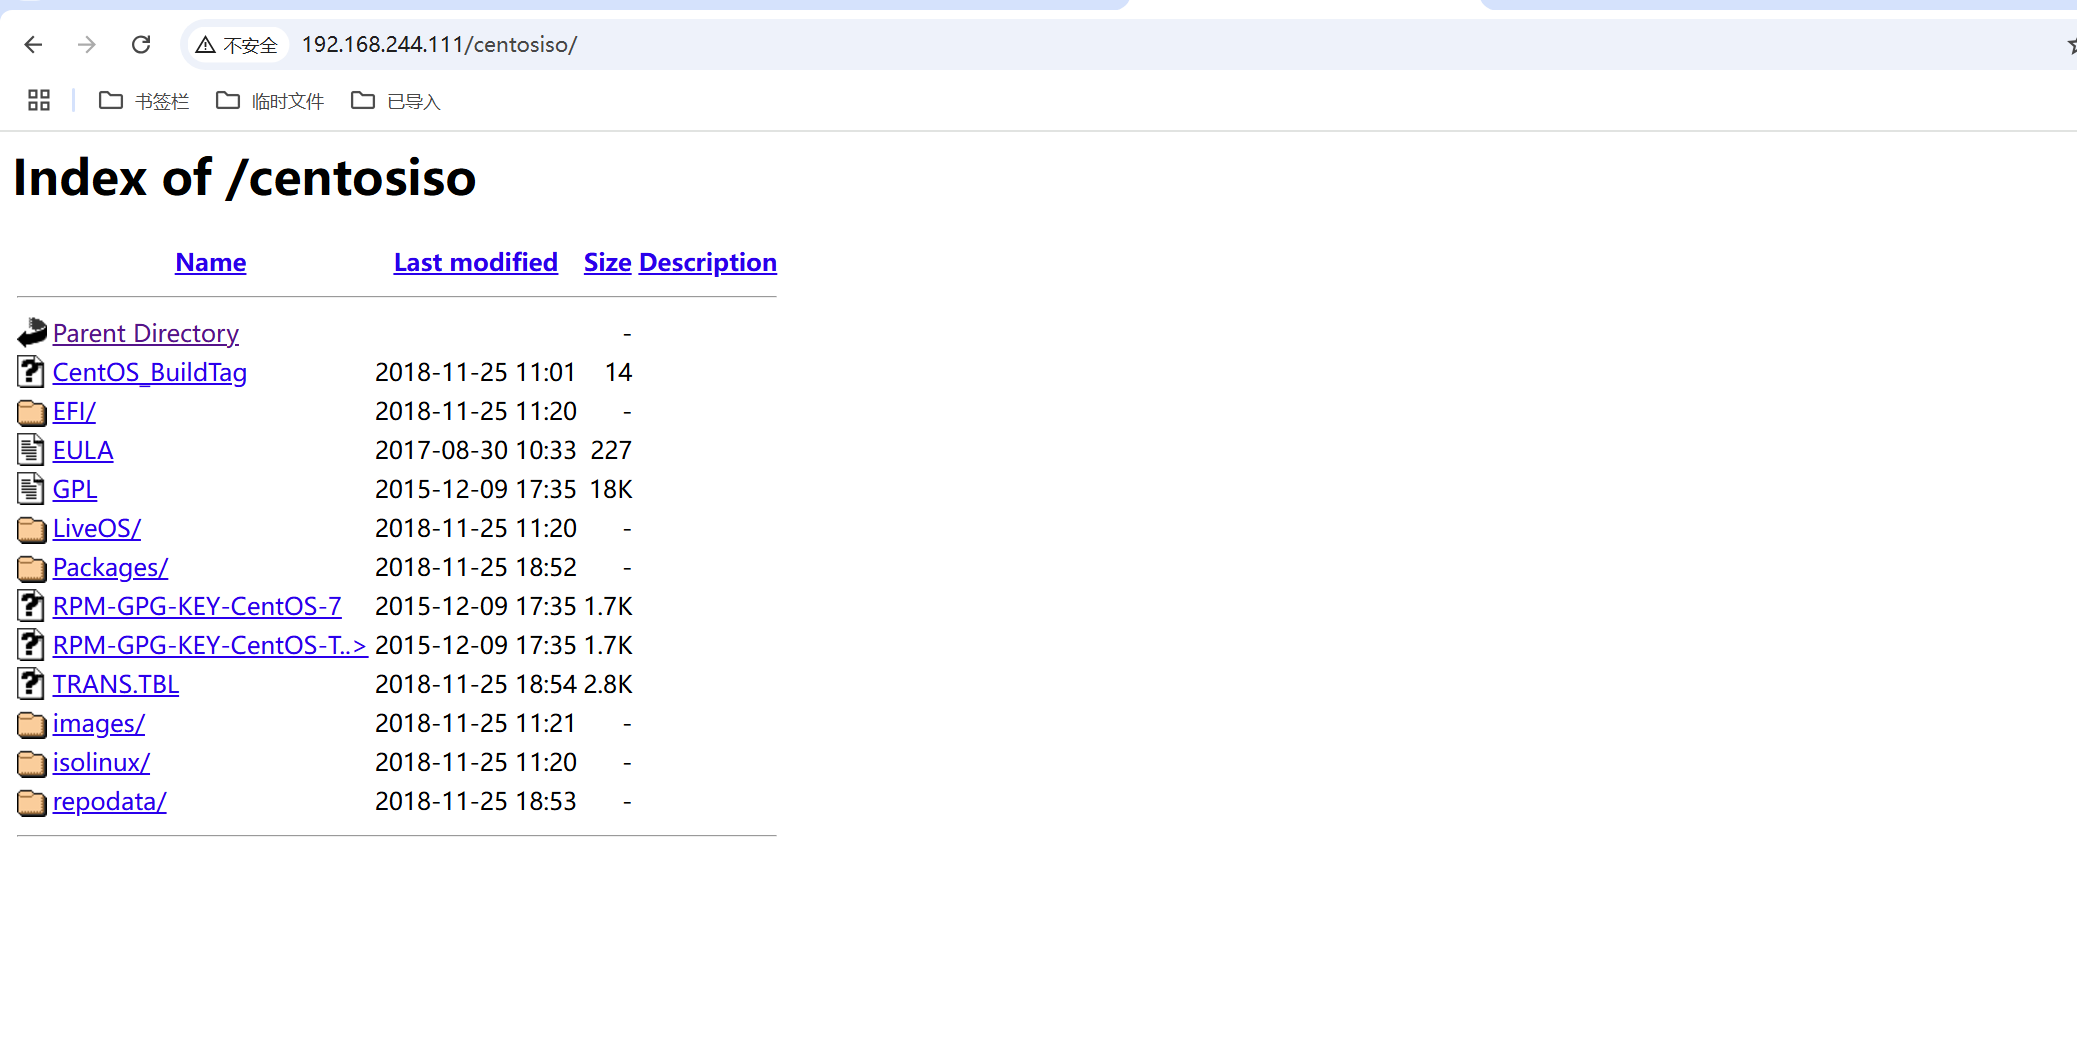Sort listing by Name column

click(211, 262)
